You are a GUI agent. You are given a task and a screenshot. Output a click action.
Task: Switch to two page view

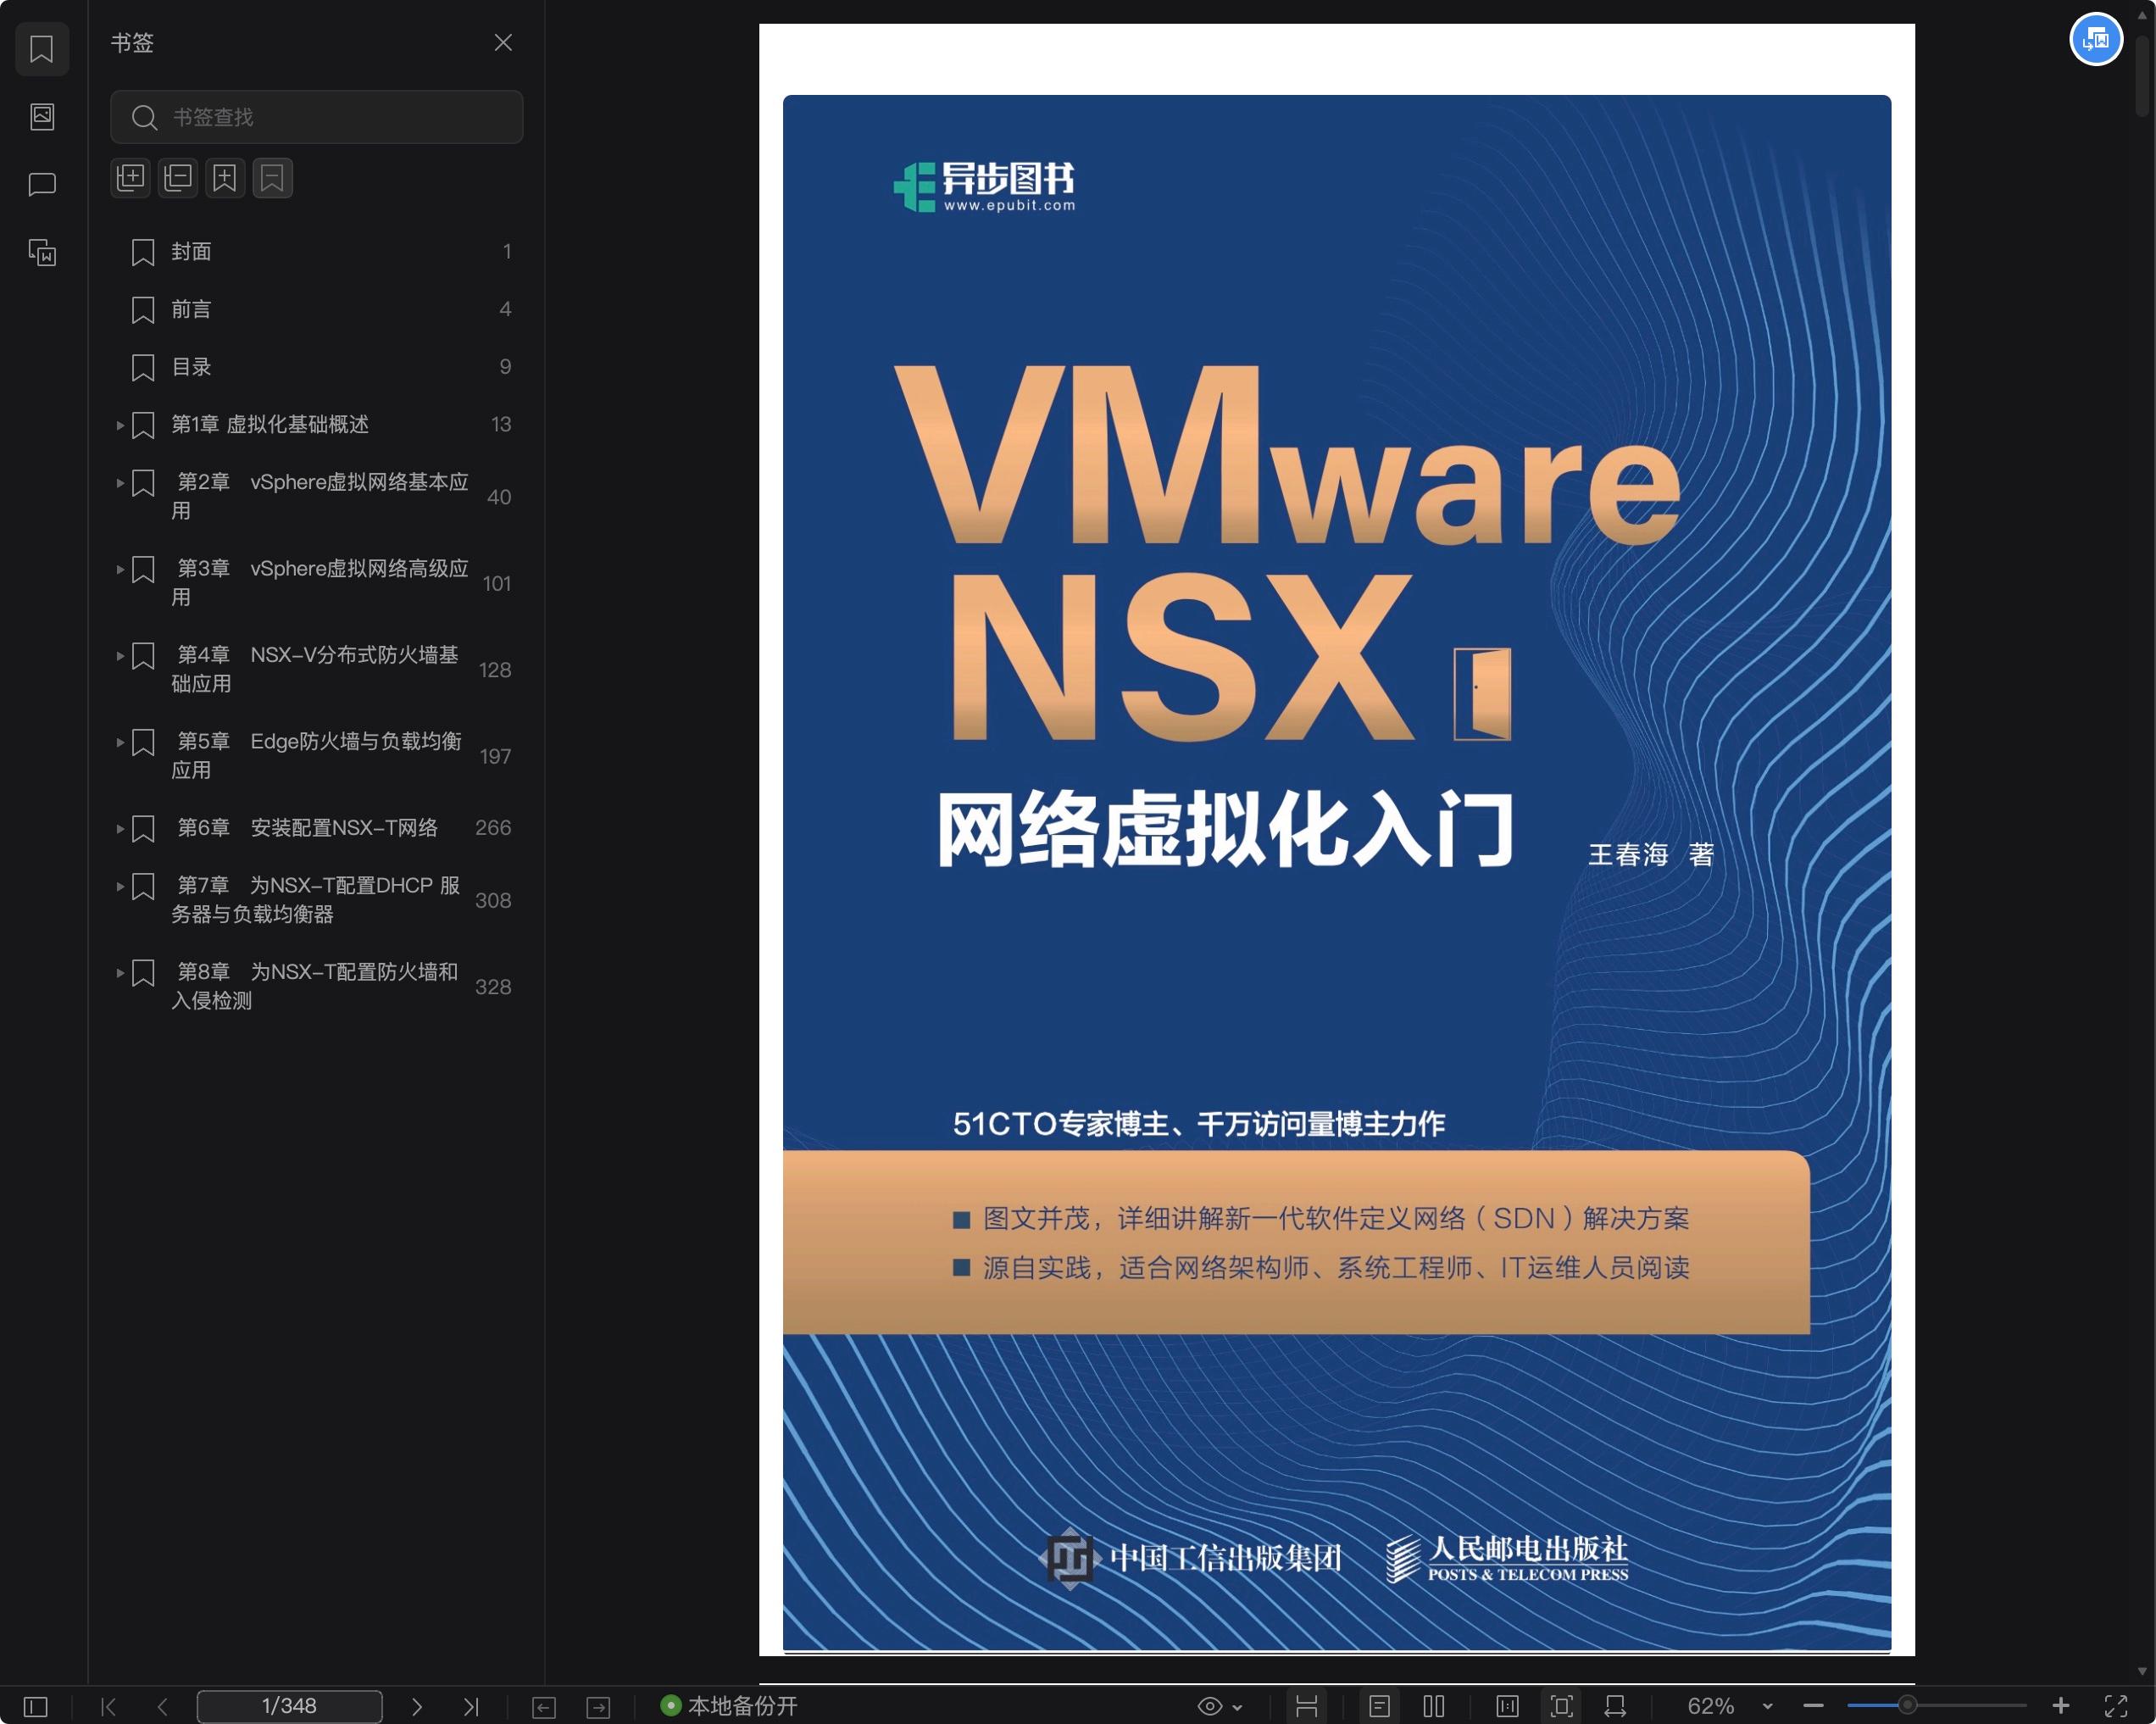[1434, 1706]
